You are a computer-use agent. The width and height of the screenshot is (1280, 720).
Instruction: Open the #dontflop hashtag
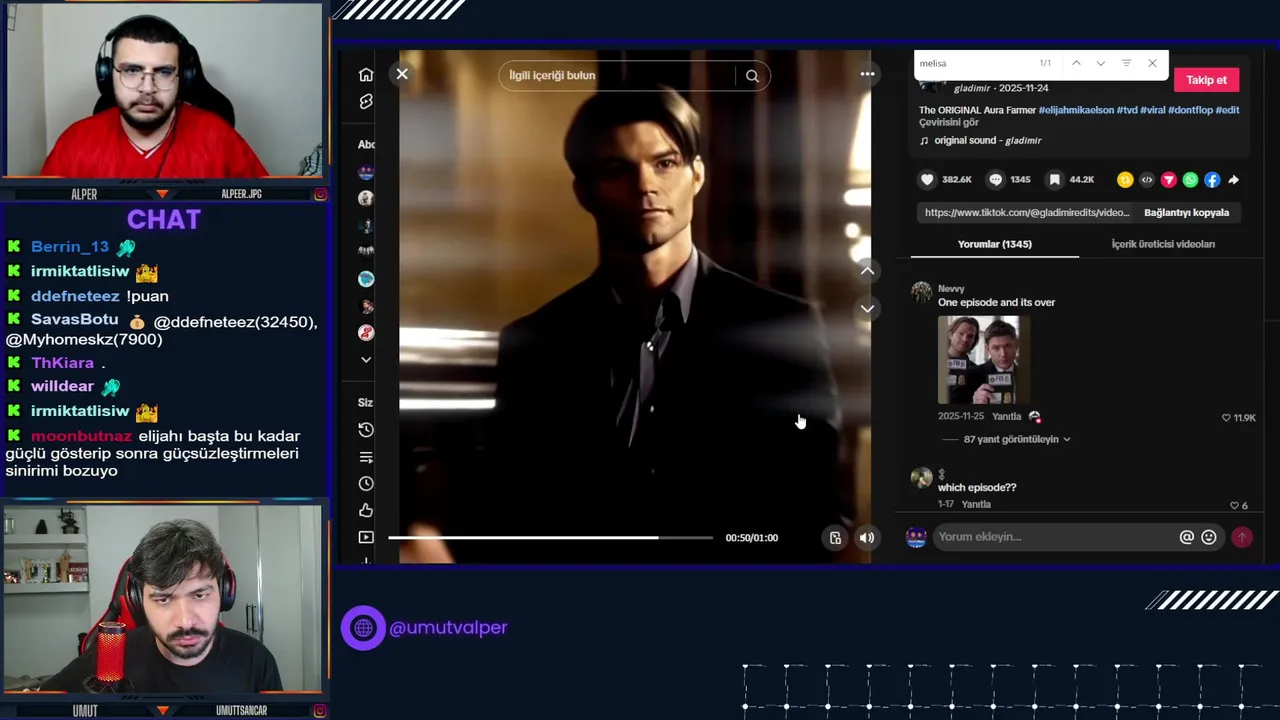(x=1190, y=110)
